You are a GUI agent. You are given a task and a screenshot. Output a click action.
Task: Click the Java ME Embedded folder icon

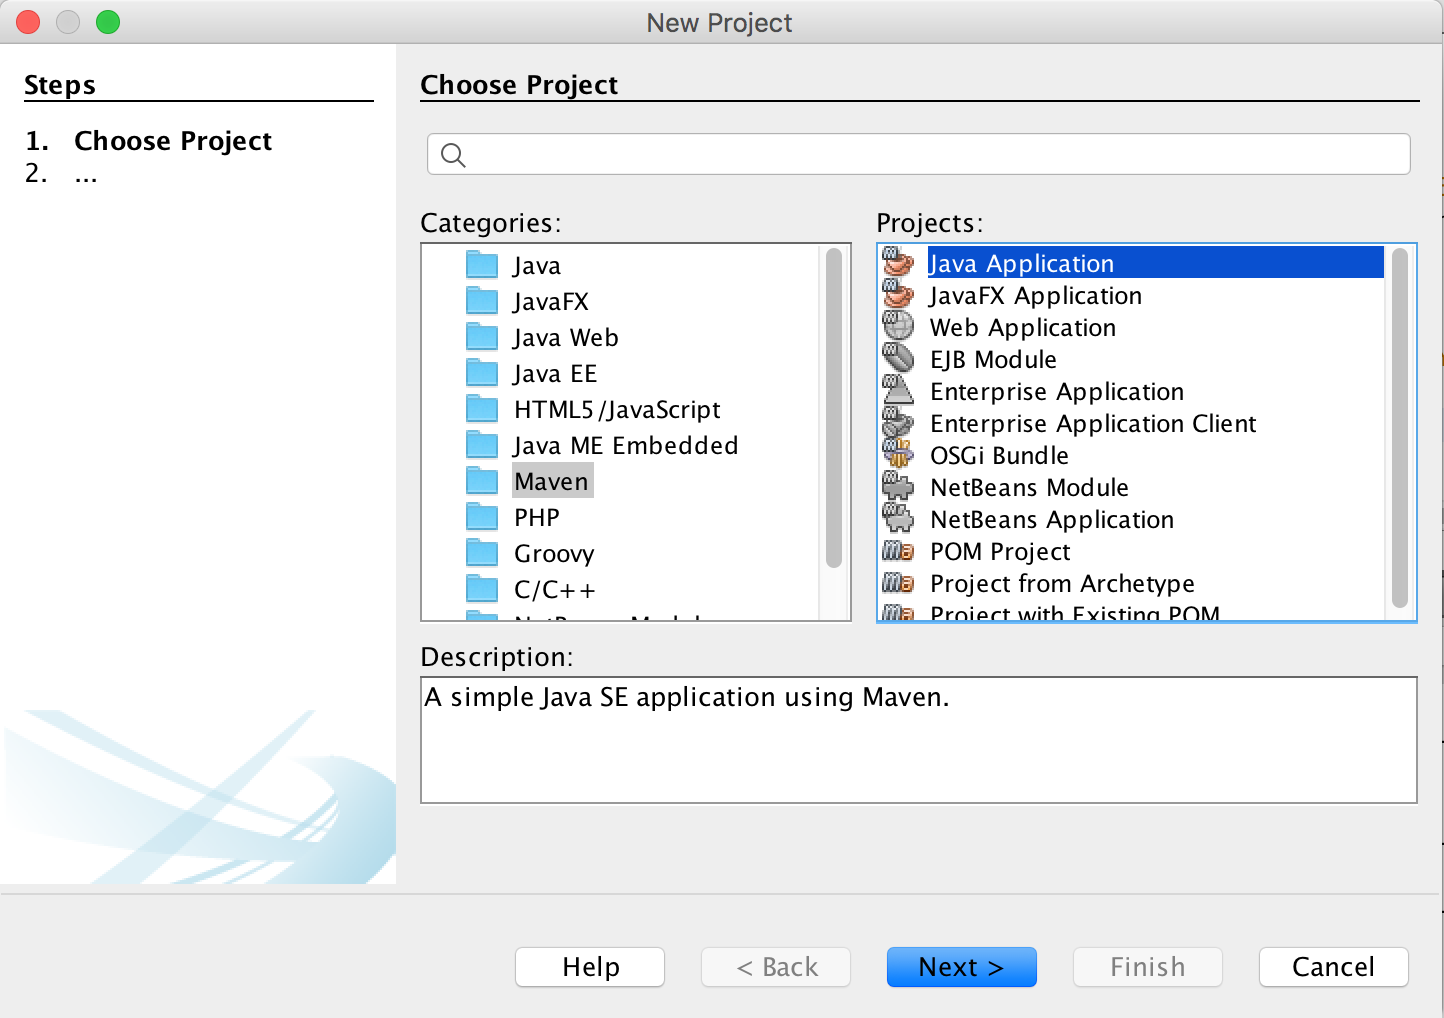(482, 445)
